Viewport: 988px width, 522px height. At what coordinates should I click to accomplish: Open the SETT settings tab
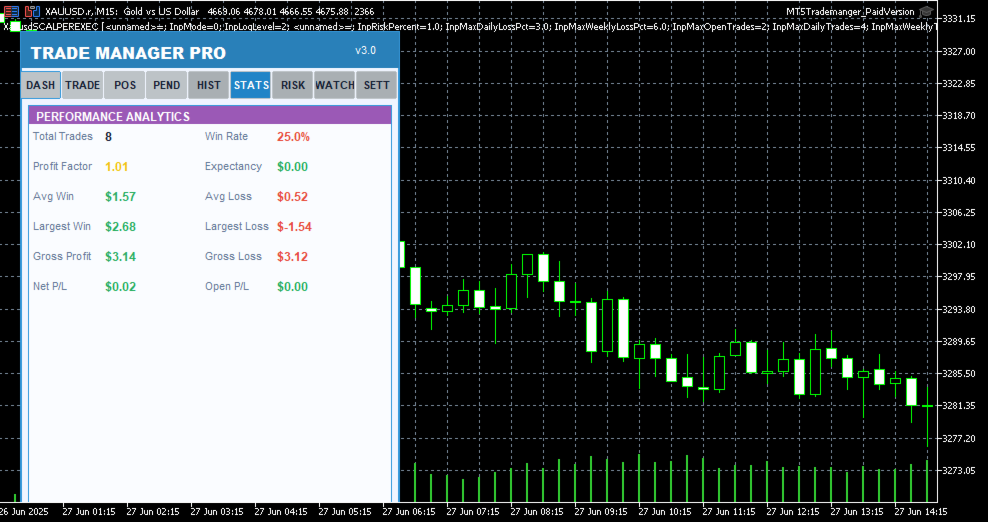click(376, 85)
